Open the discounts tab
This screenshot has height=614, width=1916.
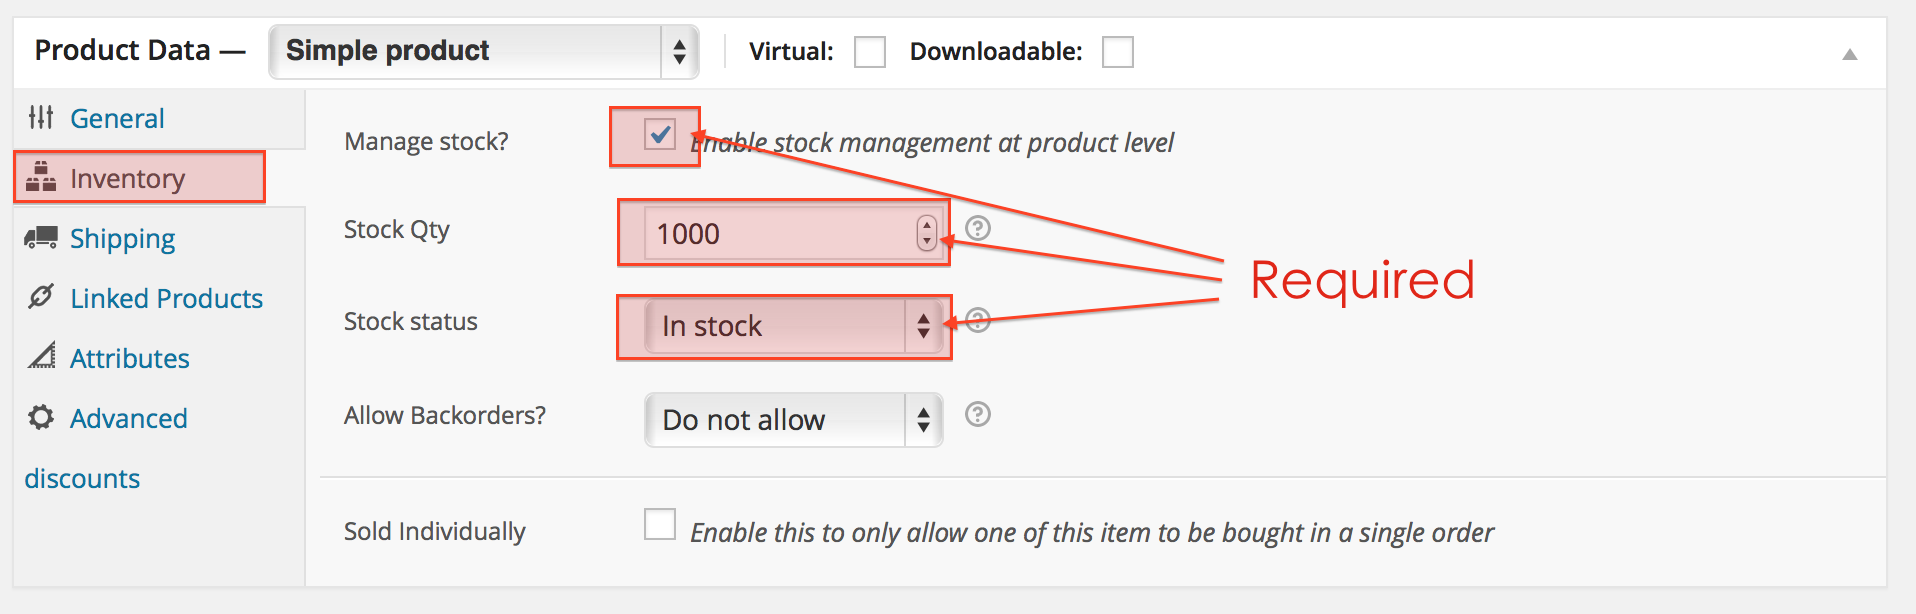[x=82, y=478]
